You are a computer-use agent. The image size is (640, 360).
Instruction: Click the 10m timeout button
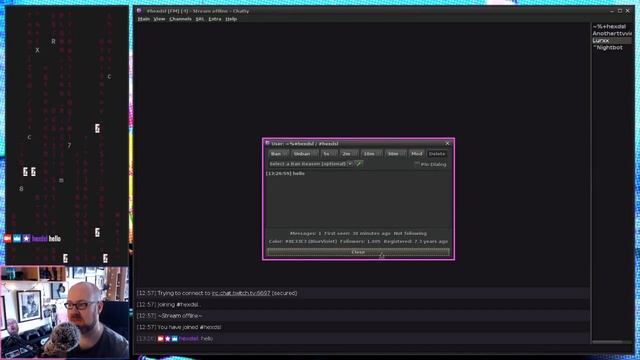(x=372, y=154)
